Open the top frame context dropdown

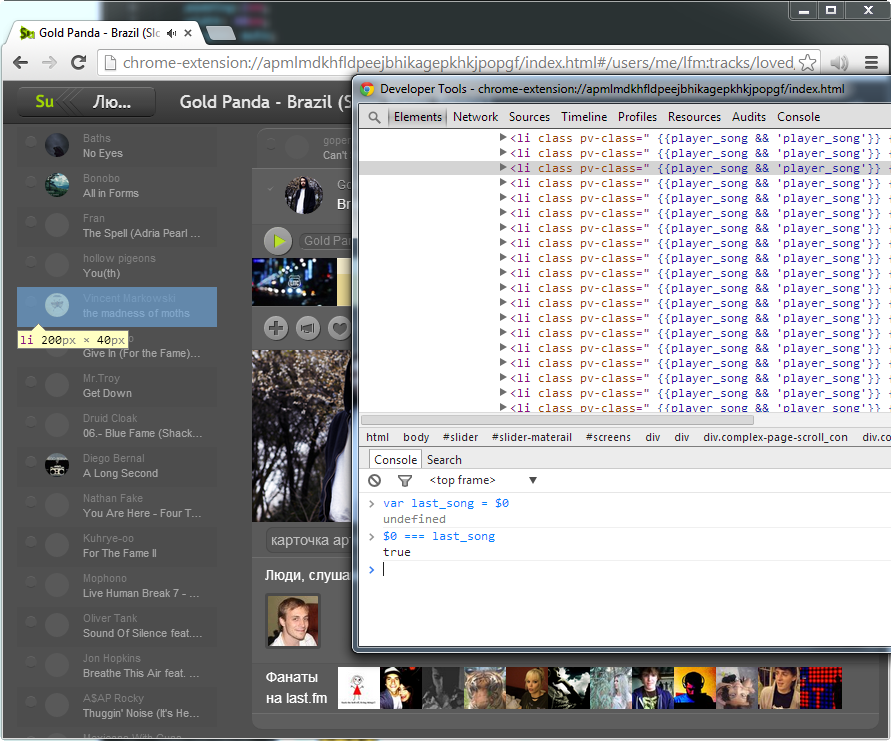pyautogui.click(x=482, y=481)
